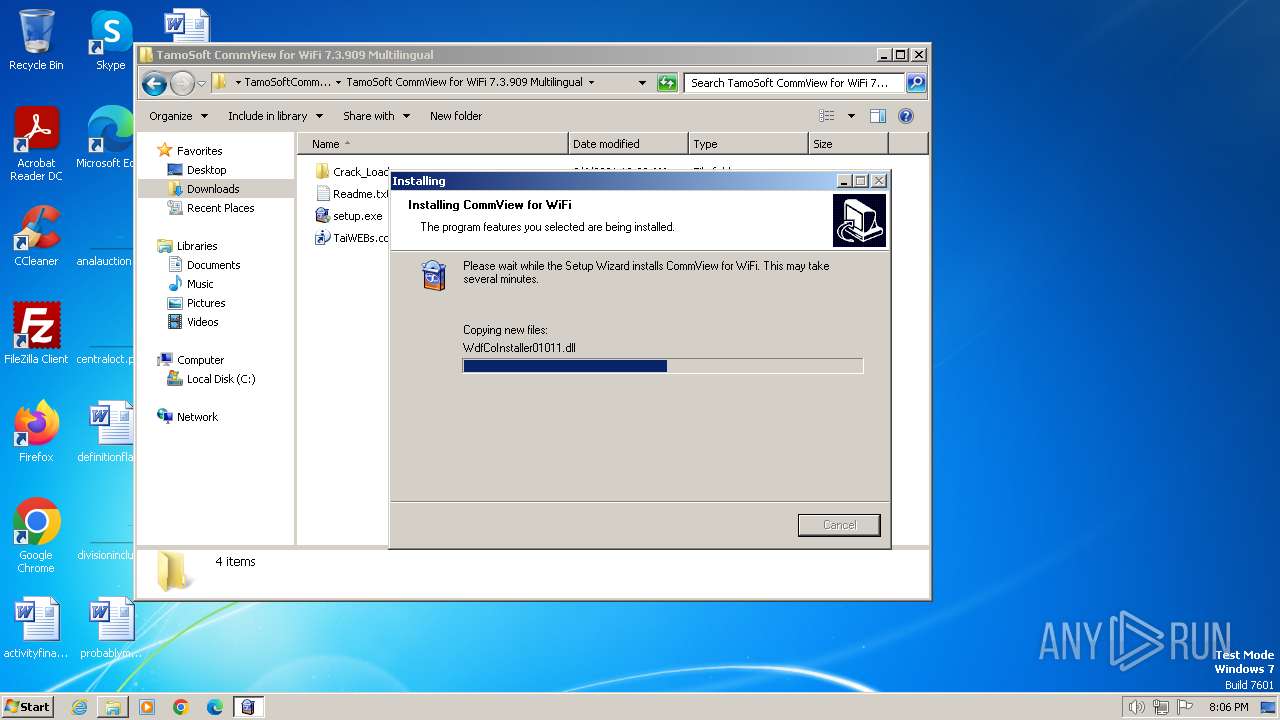This screenshot has height=720, width=1280.
Task: Open Edge from the taskbar
Action: pyautogui.click(x=215, y=707)
